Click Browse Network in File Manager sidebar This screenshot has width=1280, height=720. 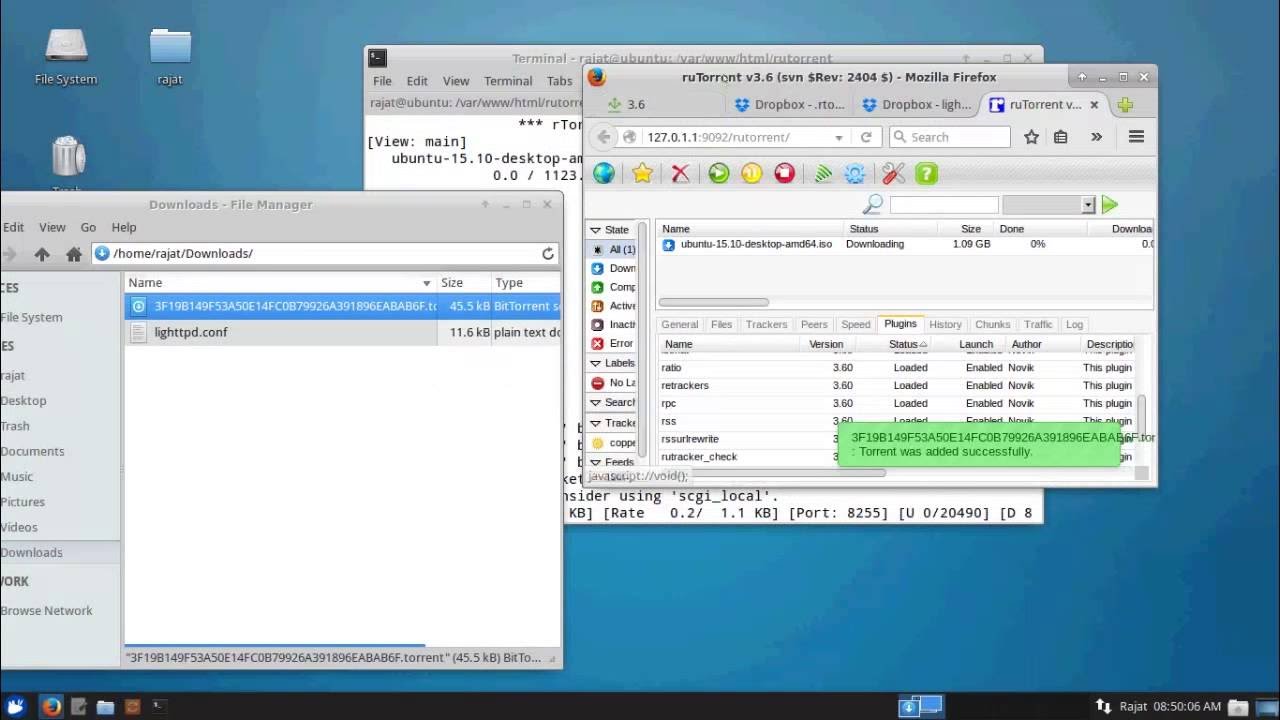click(46, 610)
